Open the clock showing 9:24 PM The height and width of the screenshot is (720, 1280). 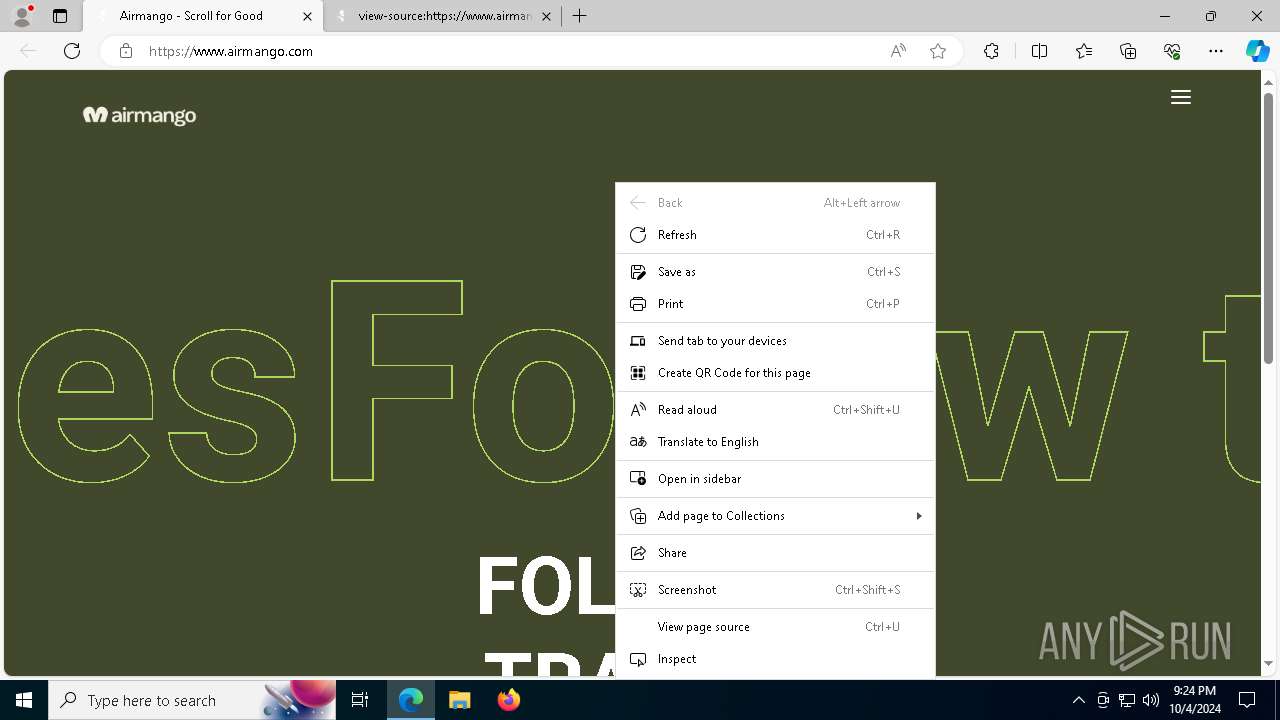[x=1195, y=700]
